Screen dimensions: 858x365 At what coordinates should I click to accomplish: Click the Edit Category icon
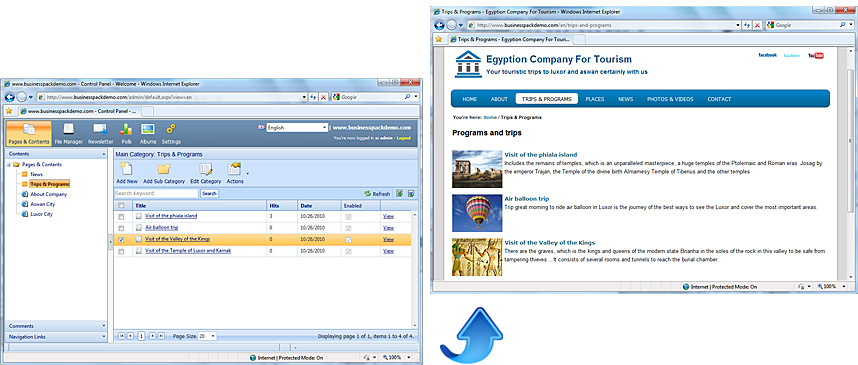click(206, 170)
